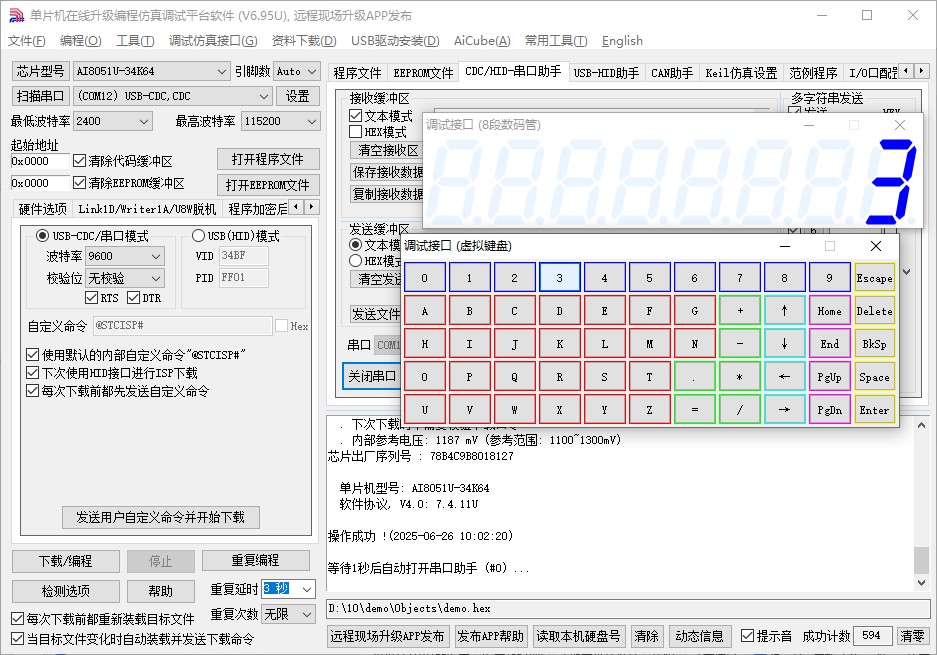The width and height of the screenshot is (937, 655).
Task: Click the period key on virtual keyboard
Action: 694,377
